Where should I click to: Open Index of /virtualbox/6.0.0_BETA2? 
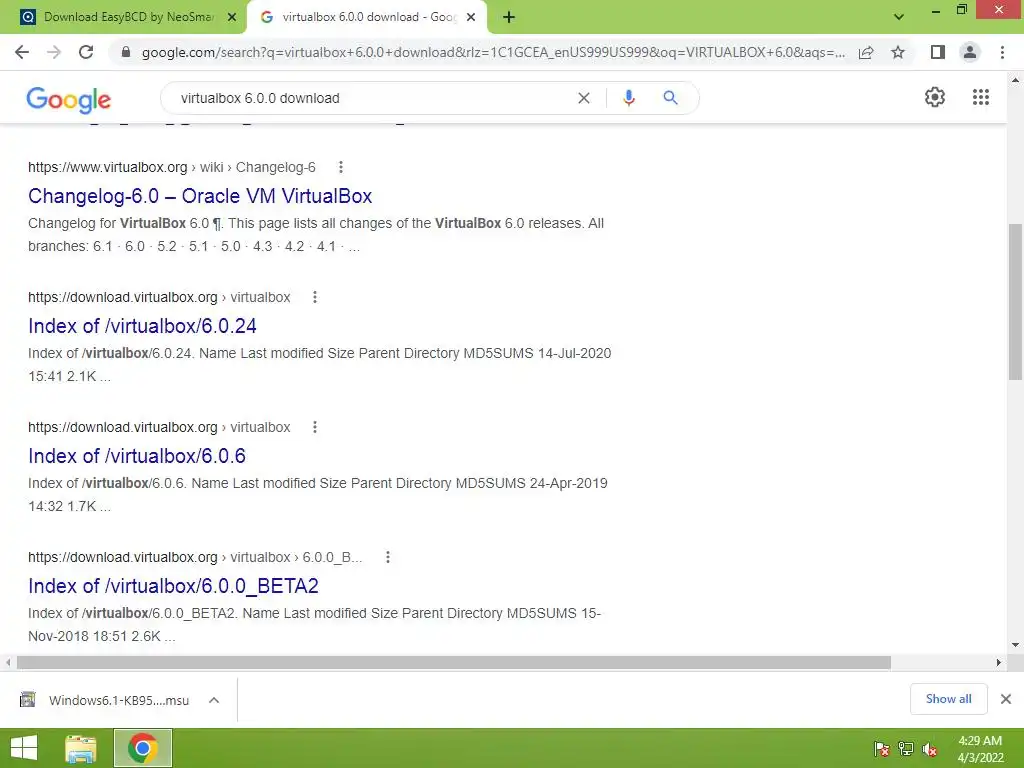point(173,586)
